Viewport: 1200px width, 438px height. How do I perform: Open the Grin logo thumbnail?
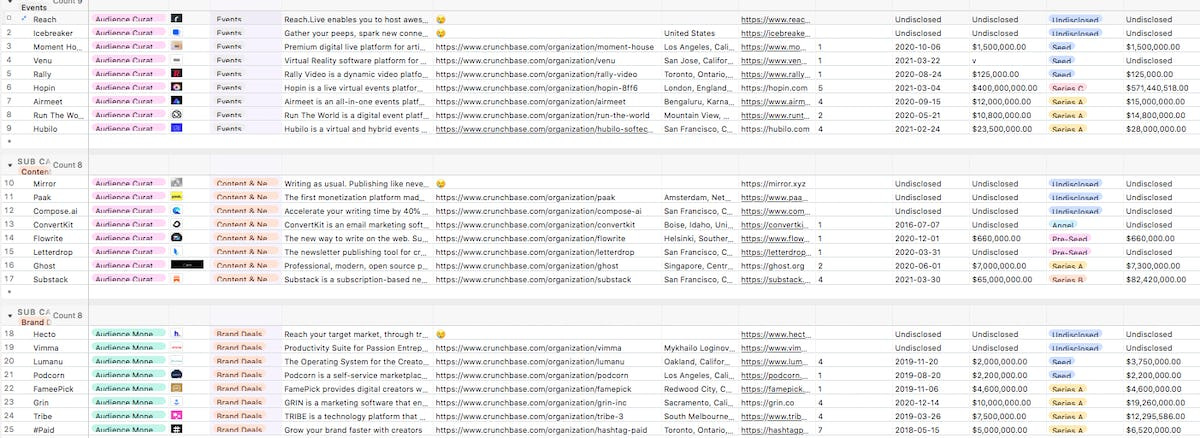pos(176,401)
